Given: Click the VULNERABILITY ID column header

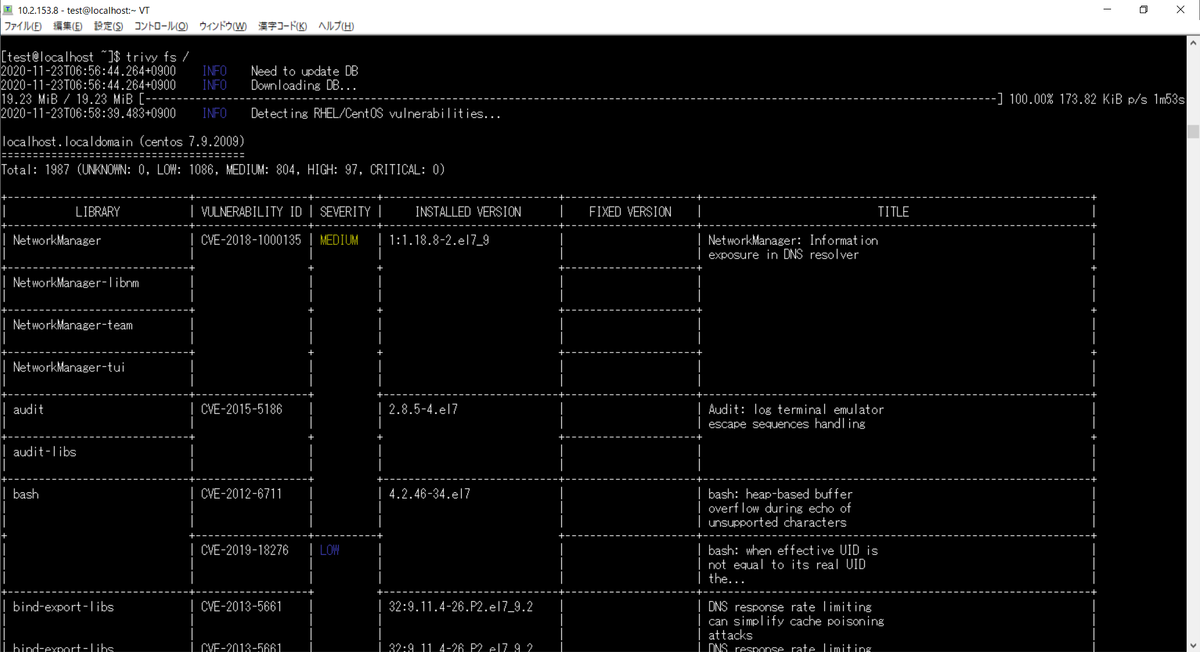Looking at the screenshot, I should pyautogui.click(x=251, y=212).
